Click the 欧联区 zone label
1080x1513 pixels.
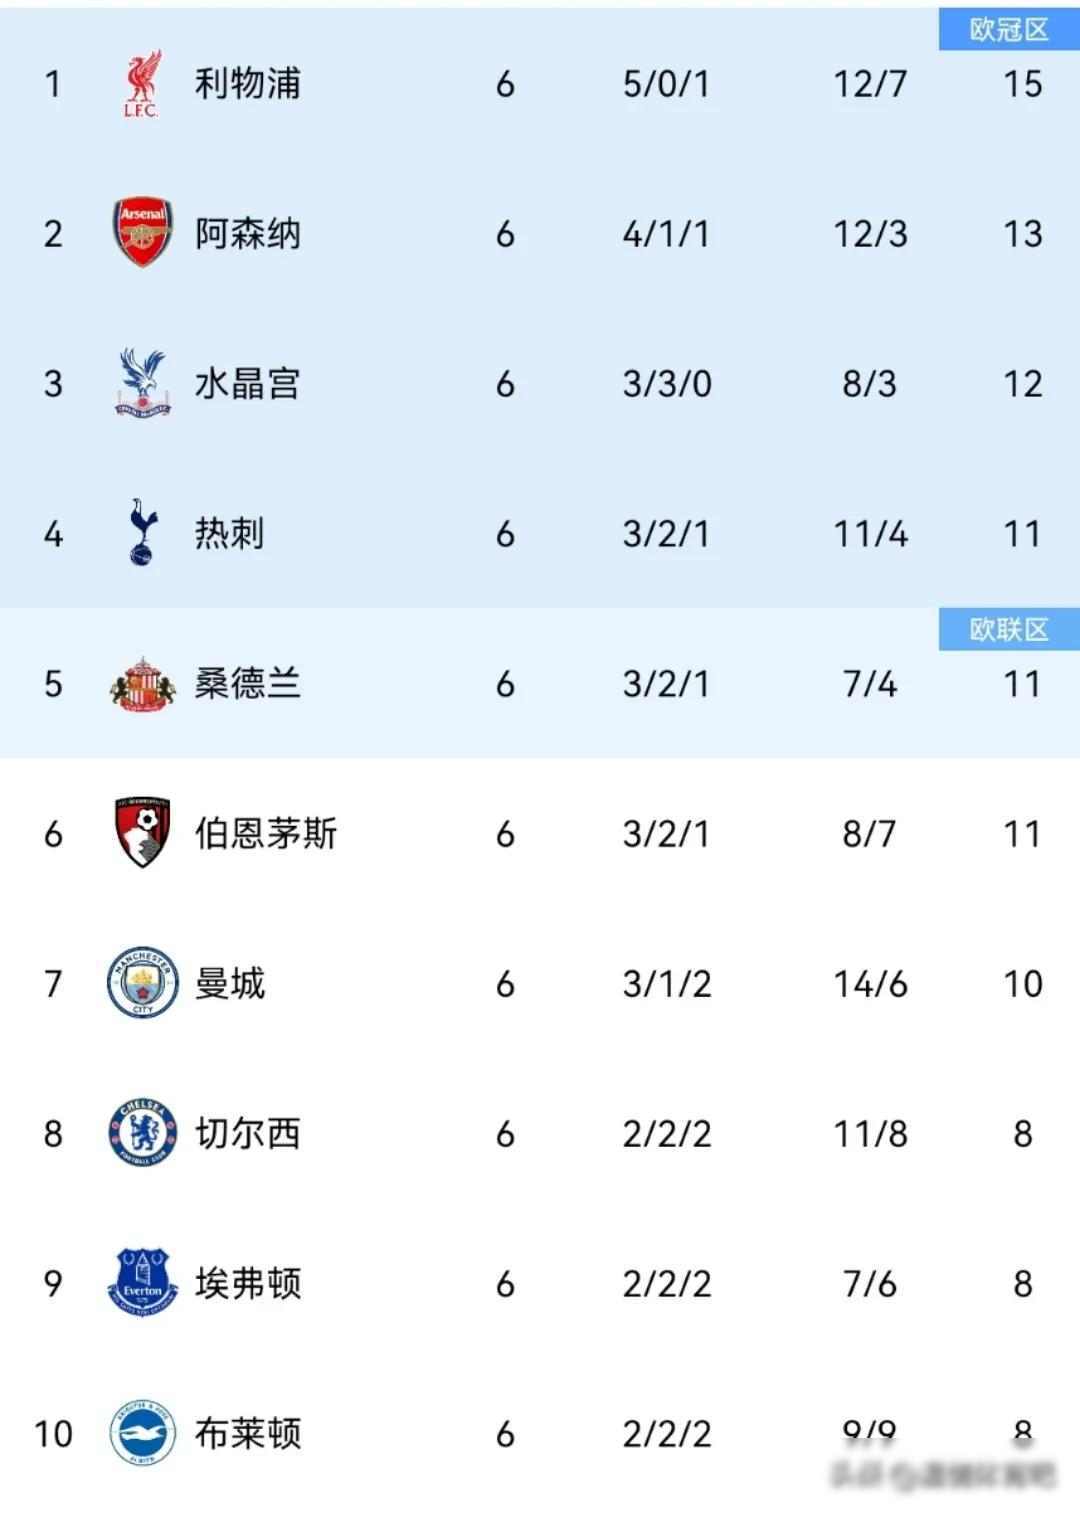[1008, 630]
